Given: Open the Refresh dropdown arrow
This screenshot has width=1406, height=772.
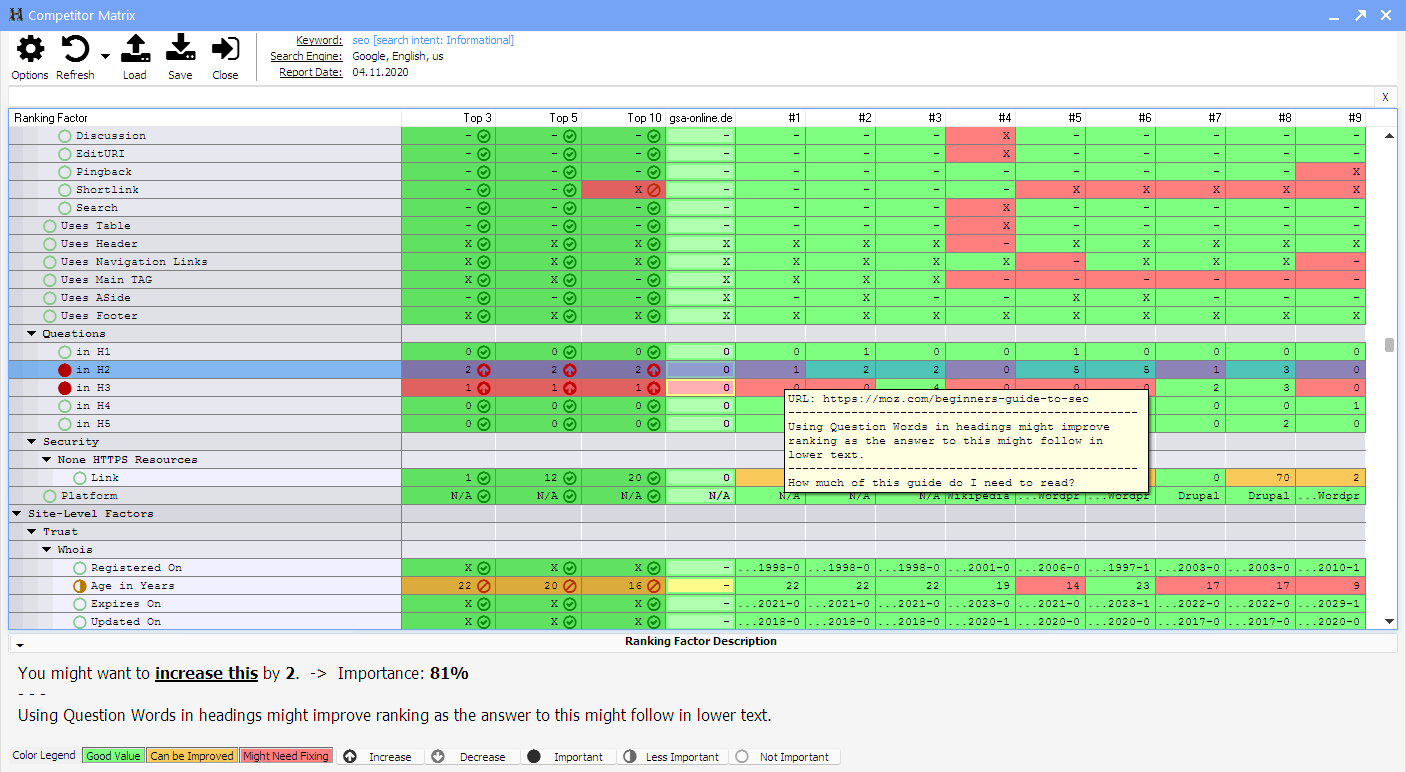Looking at the screenshot, I should coord(105,57).
